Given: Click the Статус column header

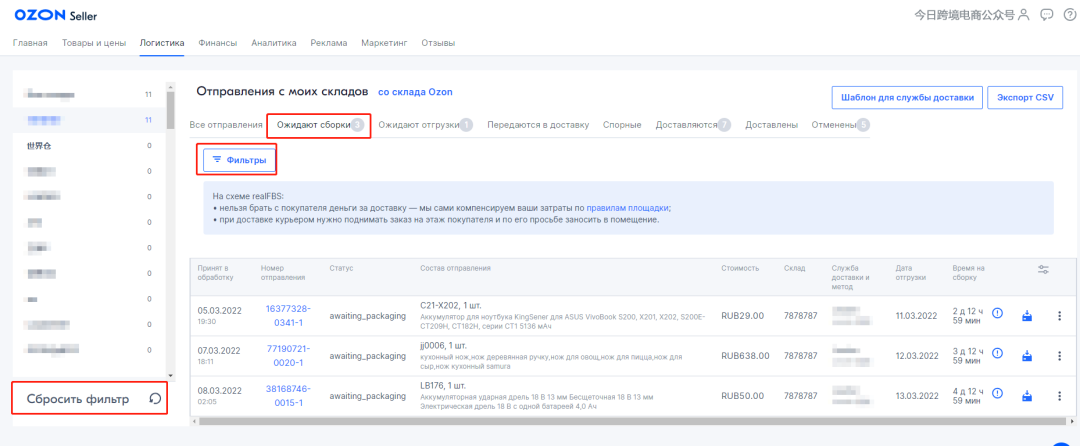Looking at the screenshot, I should pos(341,268).
